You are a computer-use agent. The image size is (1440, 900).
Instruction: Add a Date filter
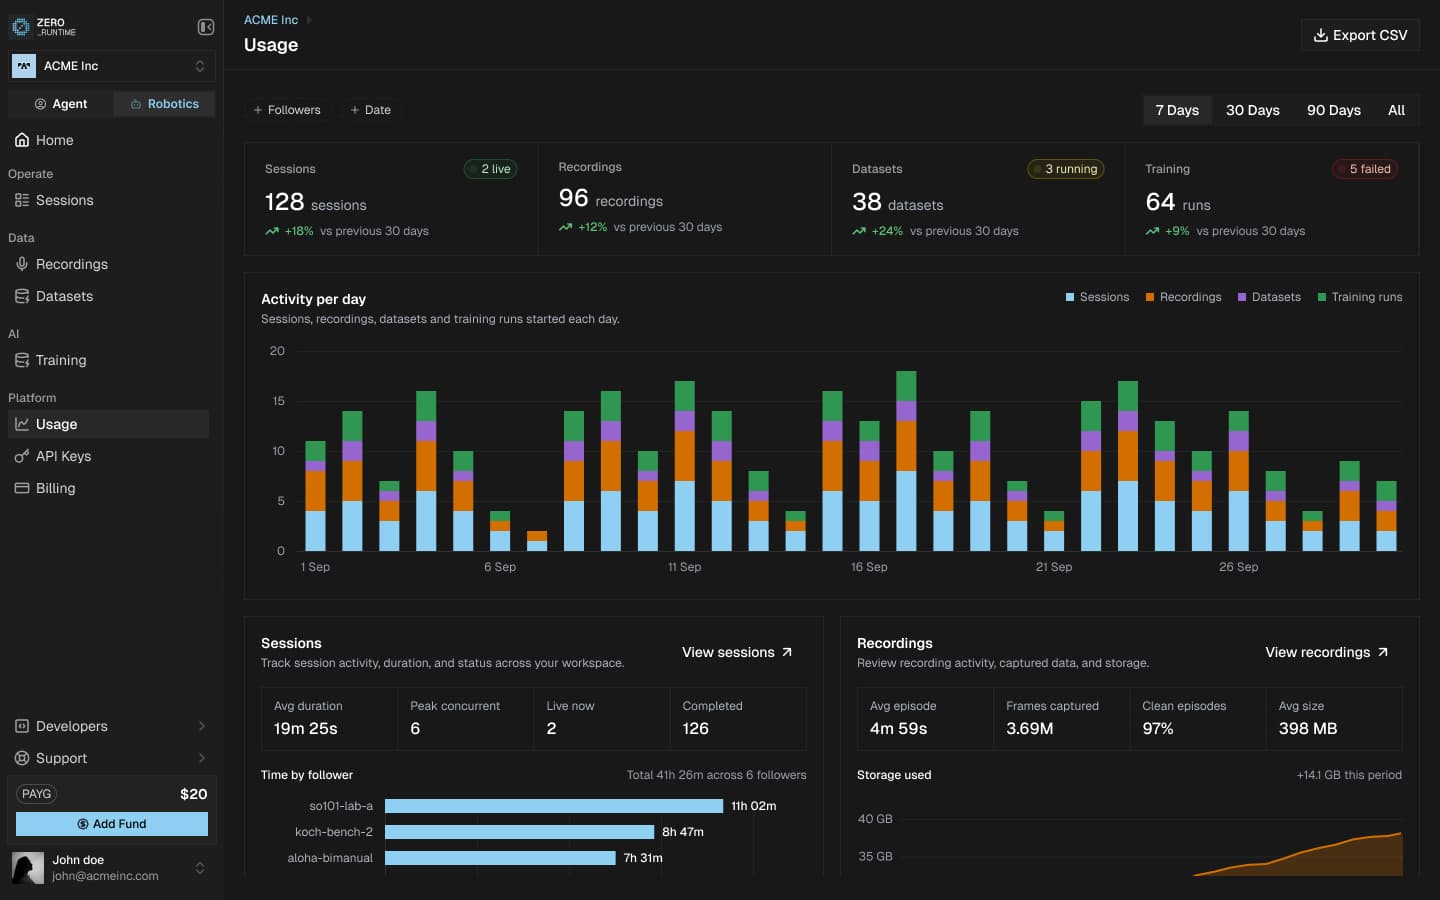370,110
